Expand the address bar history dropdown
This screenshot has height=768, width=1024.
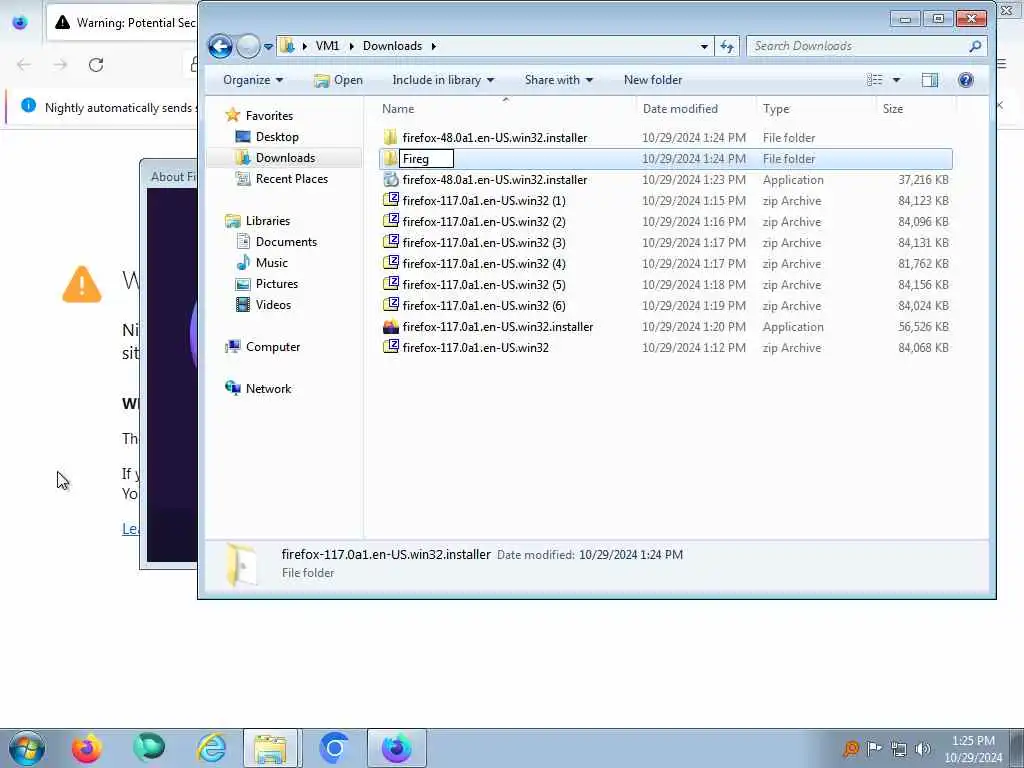click(x=704, y=46)
